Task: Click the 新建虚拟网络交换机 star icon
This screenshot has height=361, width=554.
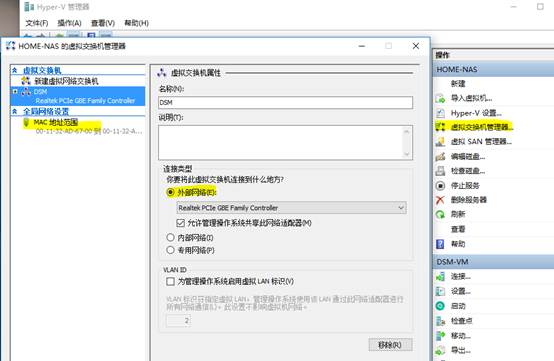Action: coord(26,81)
